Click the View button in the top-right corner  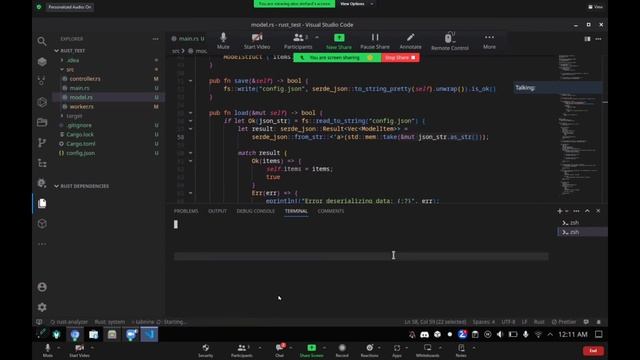(596, 7)
